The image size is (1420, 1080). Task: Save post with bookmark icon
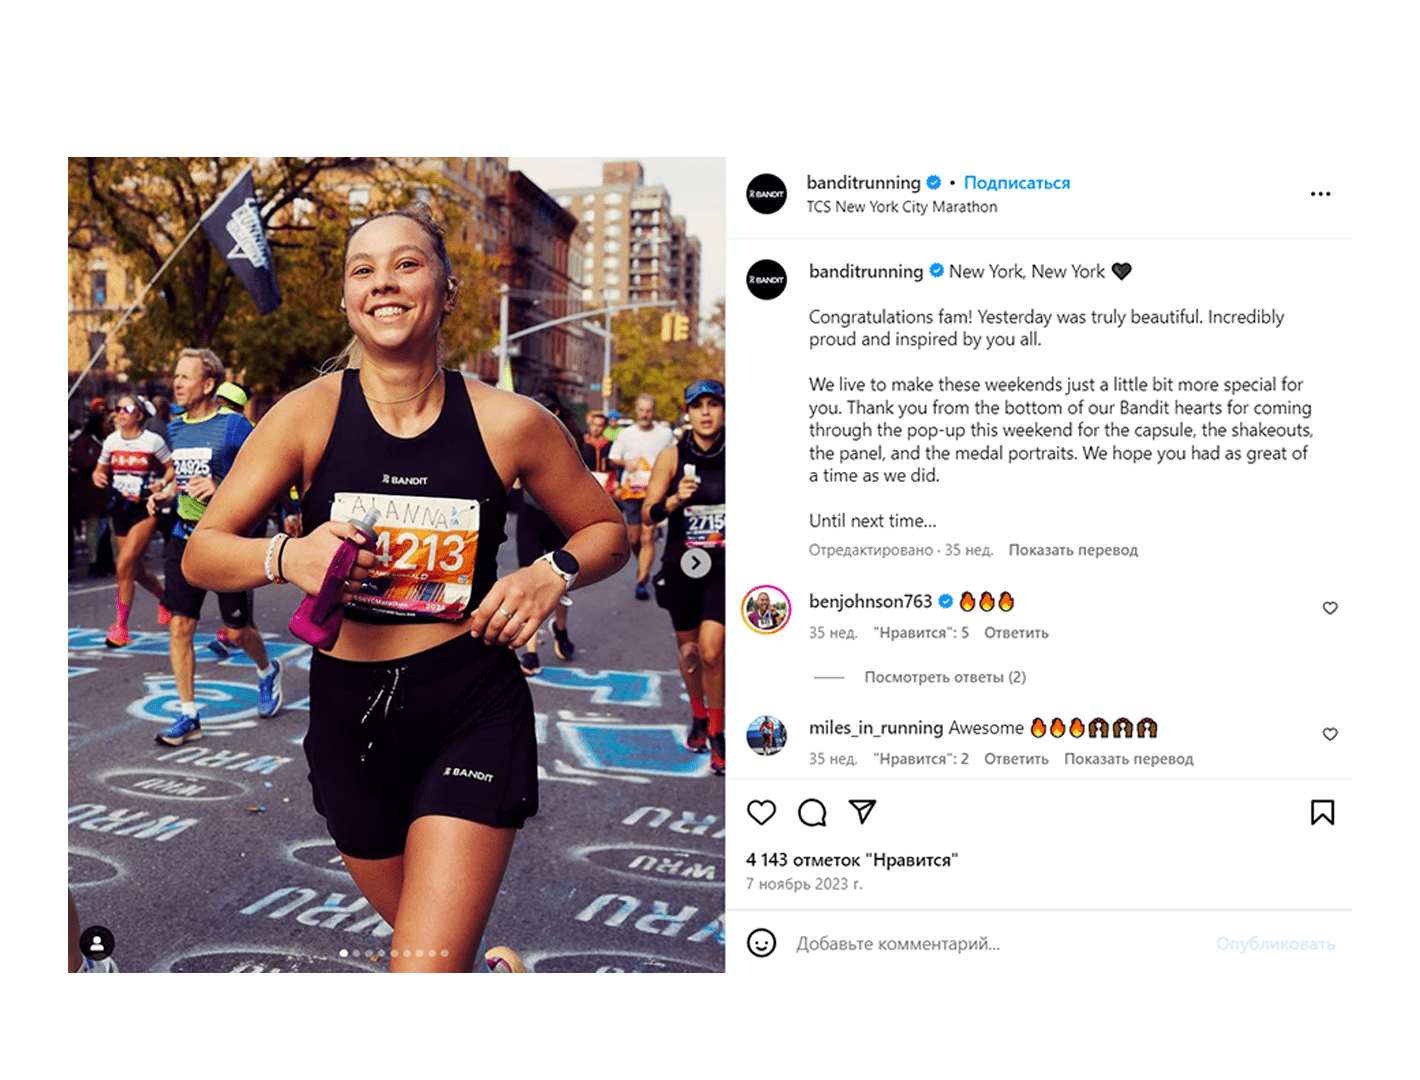1322,812
